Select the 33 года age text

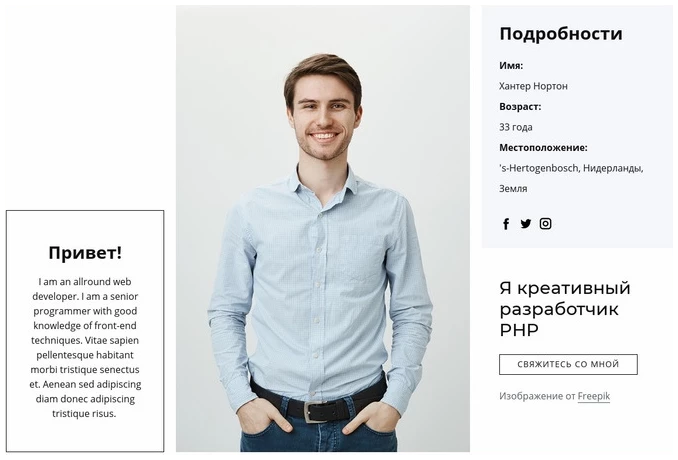tap(516, 127)
